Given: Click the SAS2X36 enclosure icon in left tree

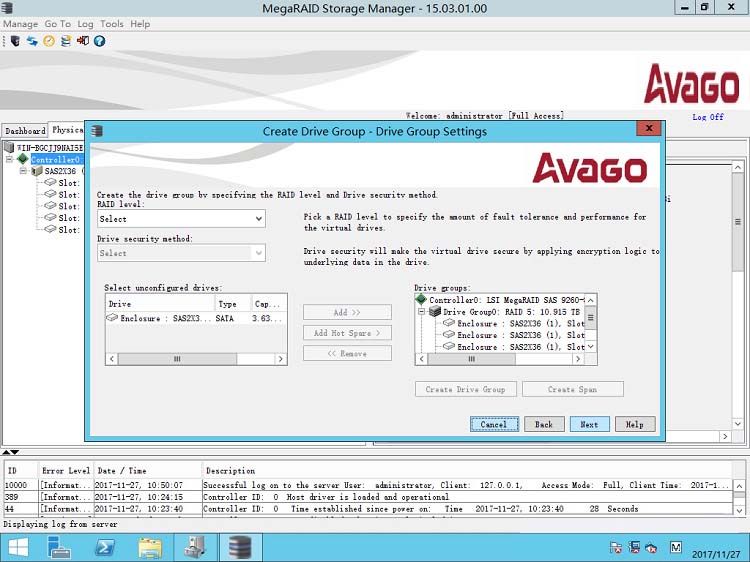Looking at the screenshot, I should tap(37, 171).
